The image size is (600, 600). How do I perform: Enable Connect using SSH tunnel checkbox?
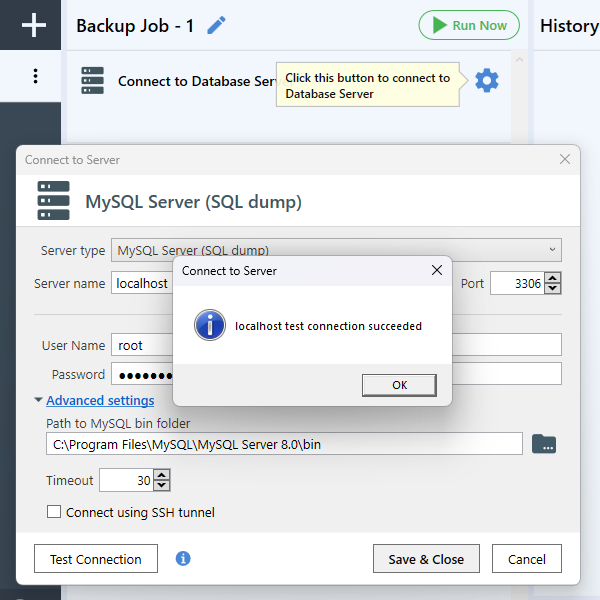click(54, 512)
